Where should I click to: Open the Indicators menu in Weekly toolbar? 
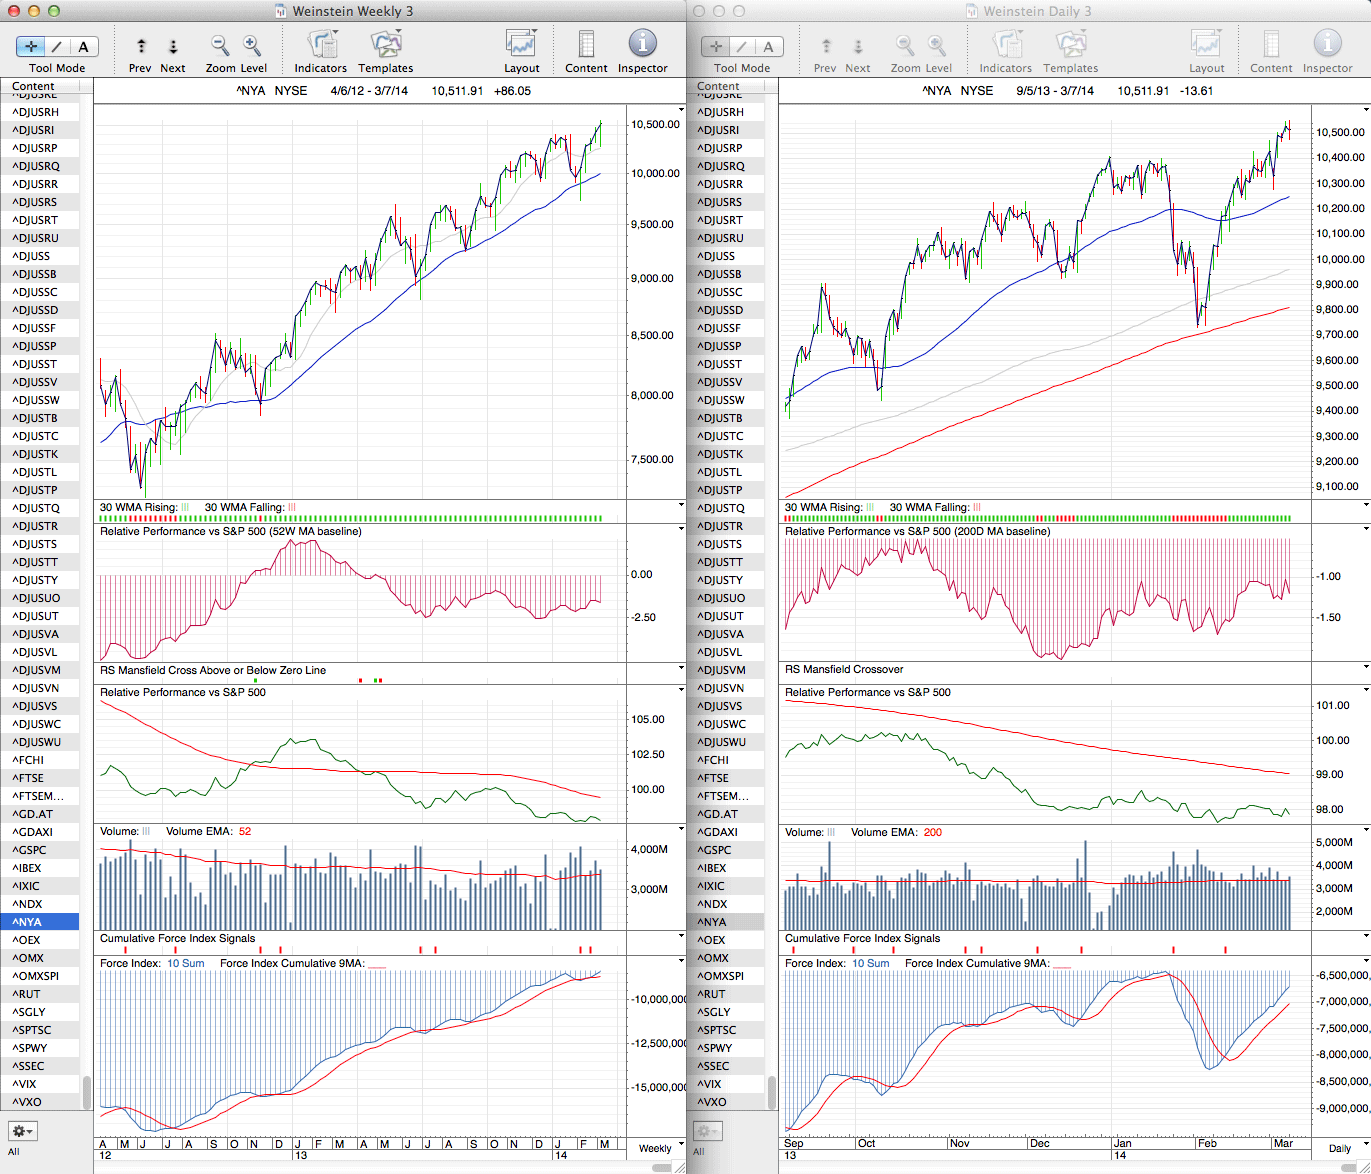pyautogui.click(x=321, y=46)
